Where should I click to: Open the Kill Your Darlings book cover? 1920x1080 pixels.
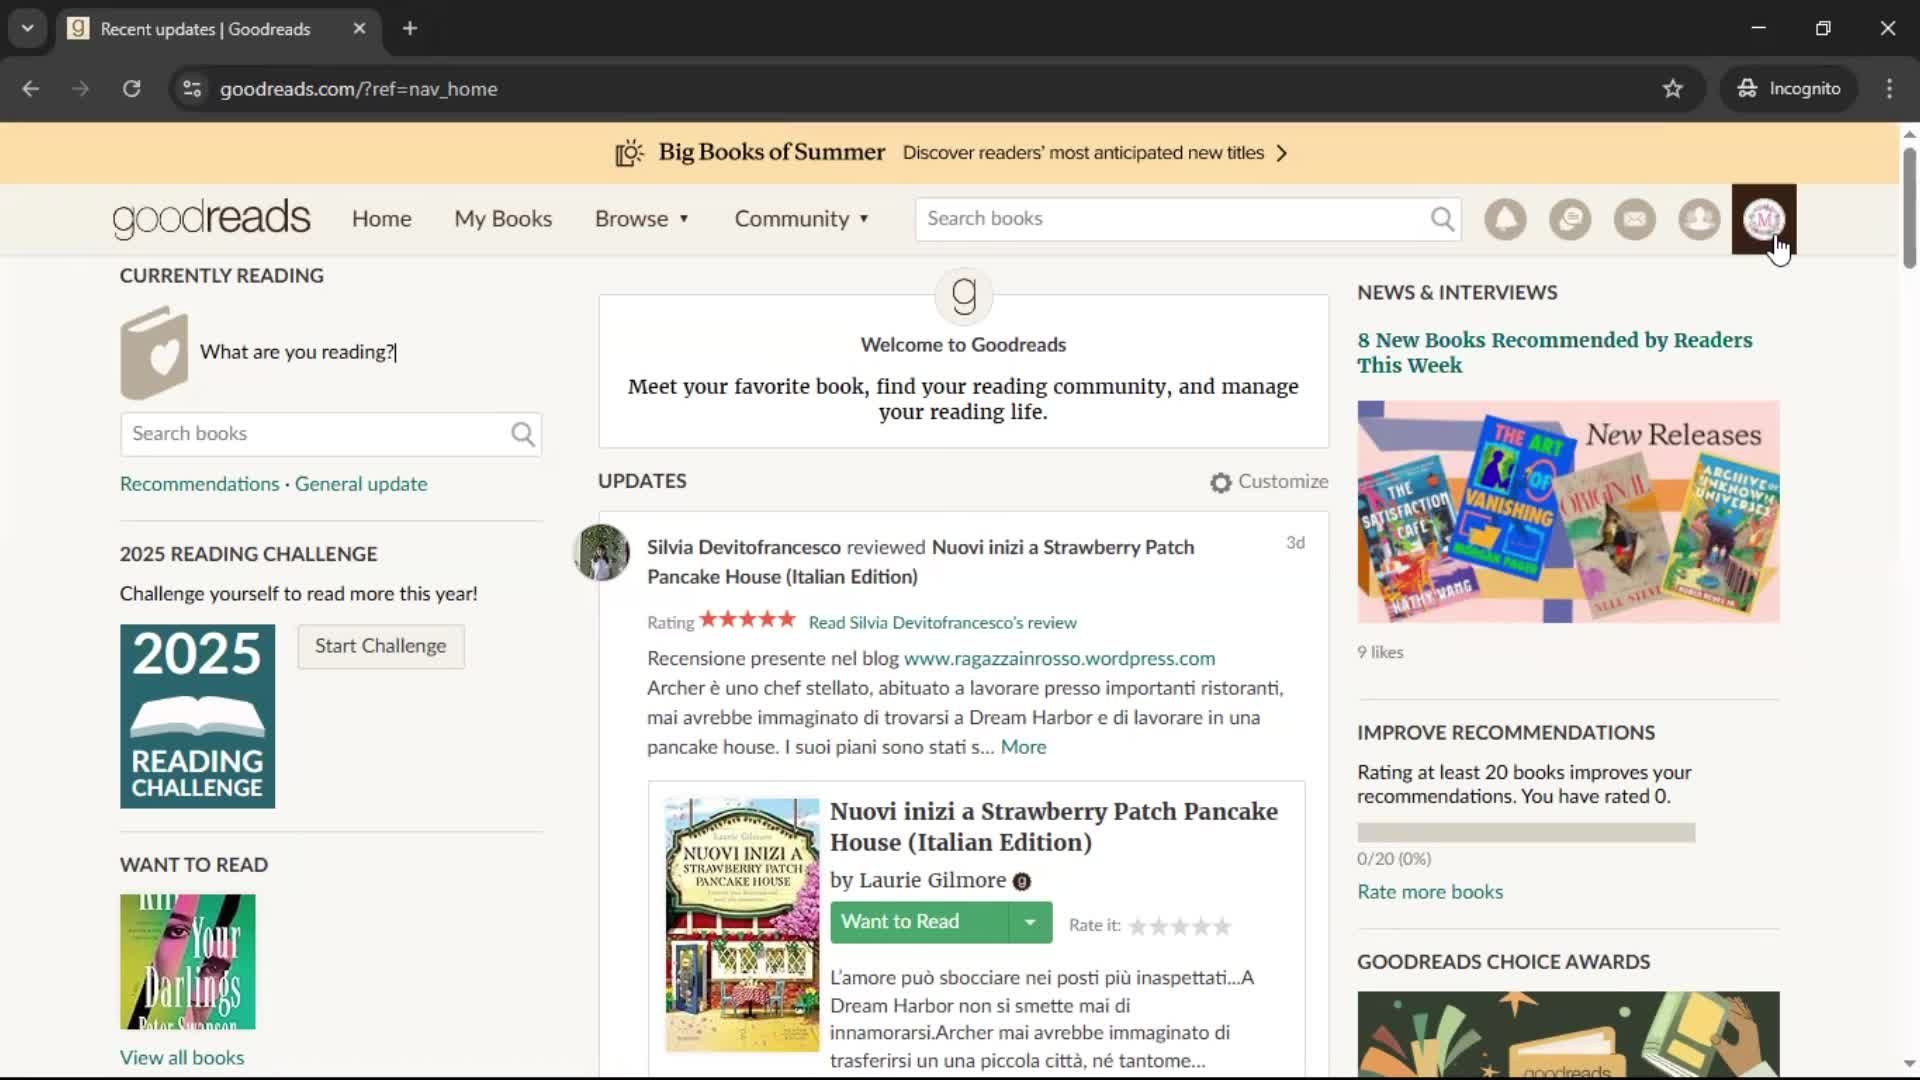point(188,962)
